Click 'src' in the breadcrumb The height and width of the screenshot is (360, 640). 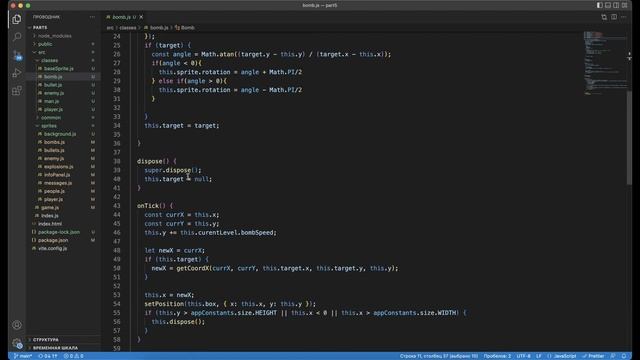coord(110,28)
